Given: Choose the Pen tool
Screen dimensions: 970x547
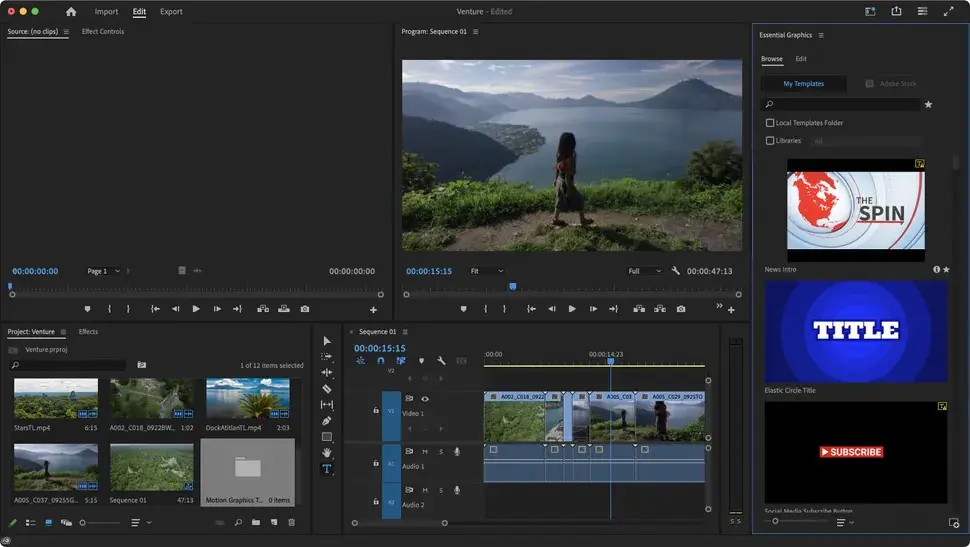Looking at the screenshot, I should [327, 420].
